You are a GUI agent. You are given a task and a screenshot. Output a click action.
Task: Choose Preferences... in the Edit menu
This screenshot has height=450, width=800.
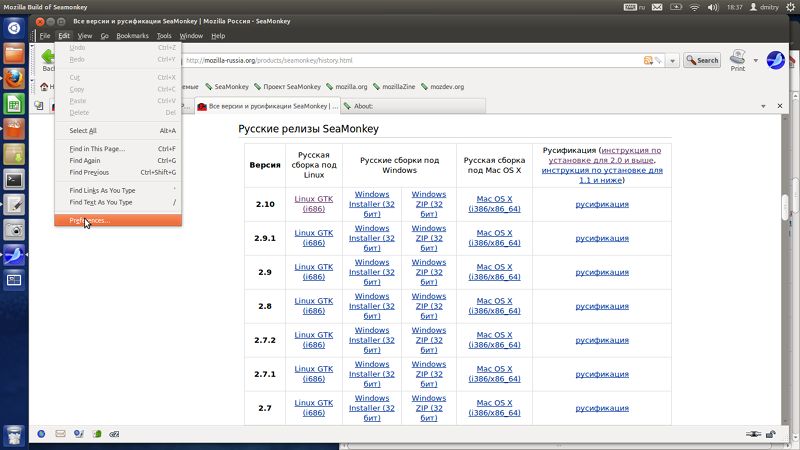(x=118, y=220)
